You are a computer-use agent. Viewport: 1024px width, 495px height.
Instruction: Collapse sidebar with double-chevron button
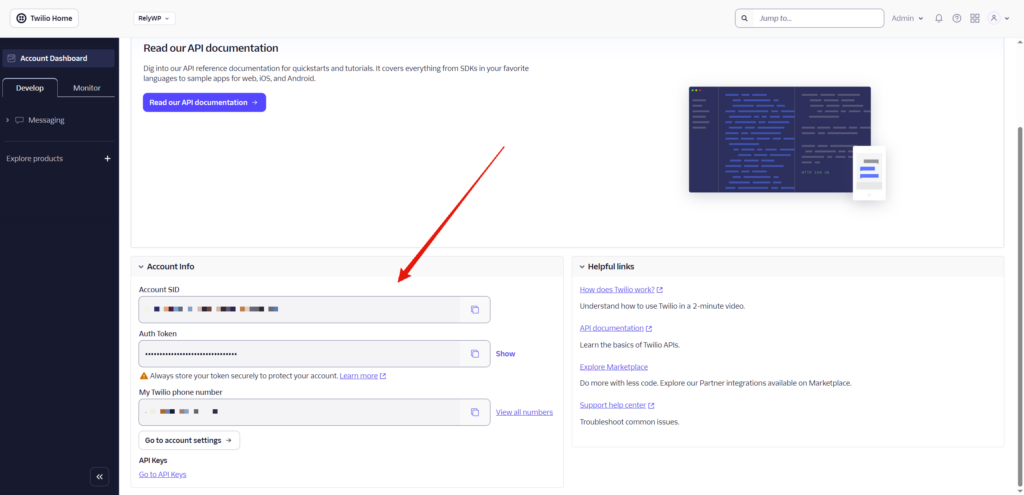pos(100,477)
